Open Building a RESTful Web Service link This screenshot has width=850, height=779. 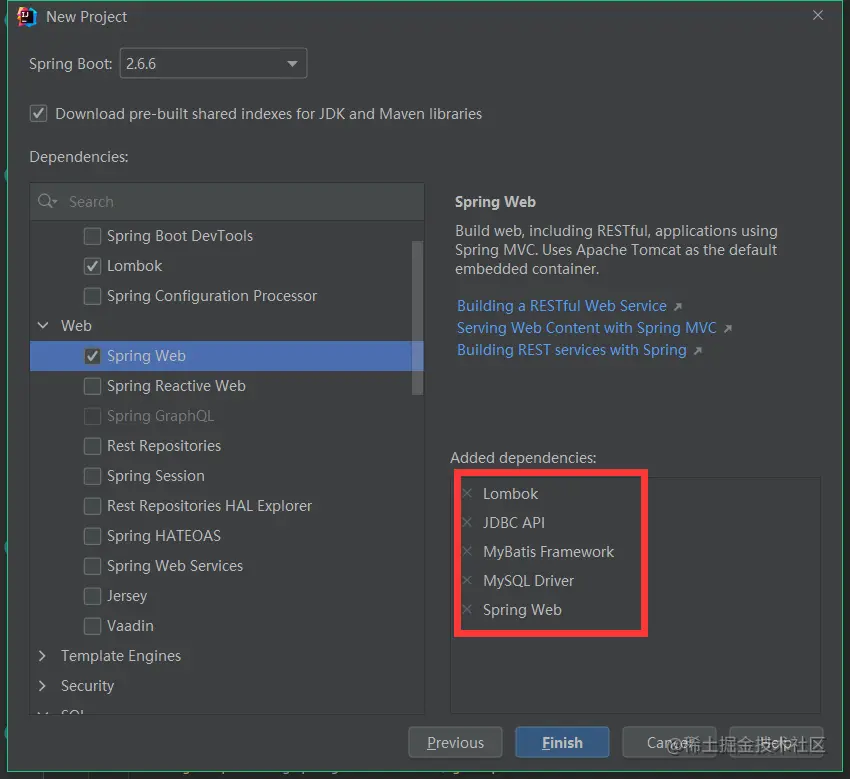click(562, 306)
